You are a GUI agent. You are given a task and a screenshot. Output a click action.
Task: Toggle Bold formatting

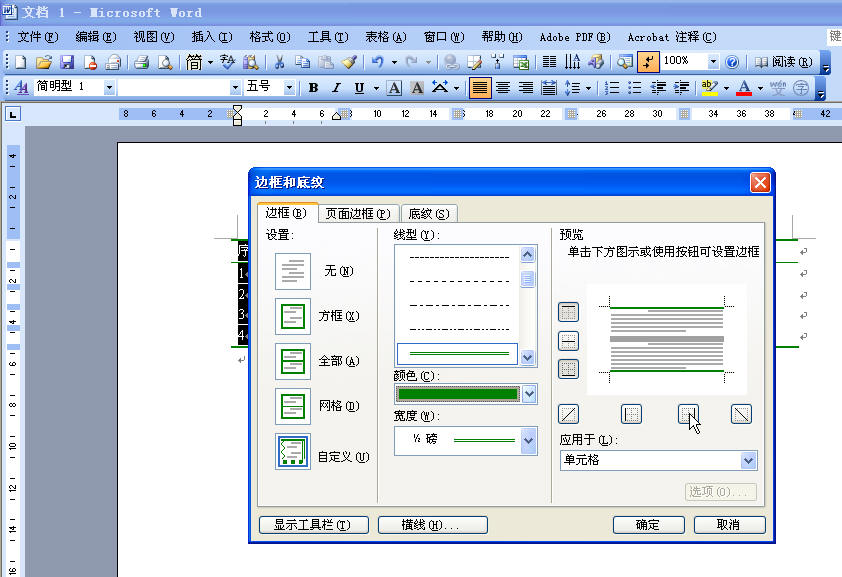tap(314, 87)
